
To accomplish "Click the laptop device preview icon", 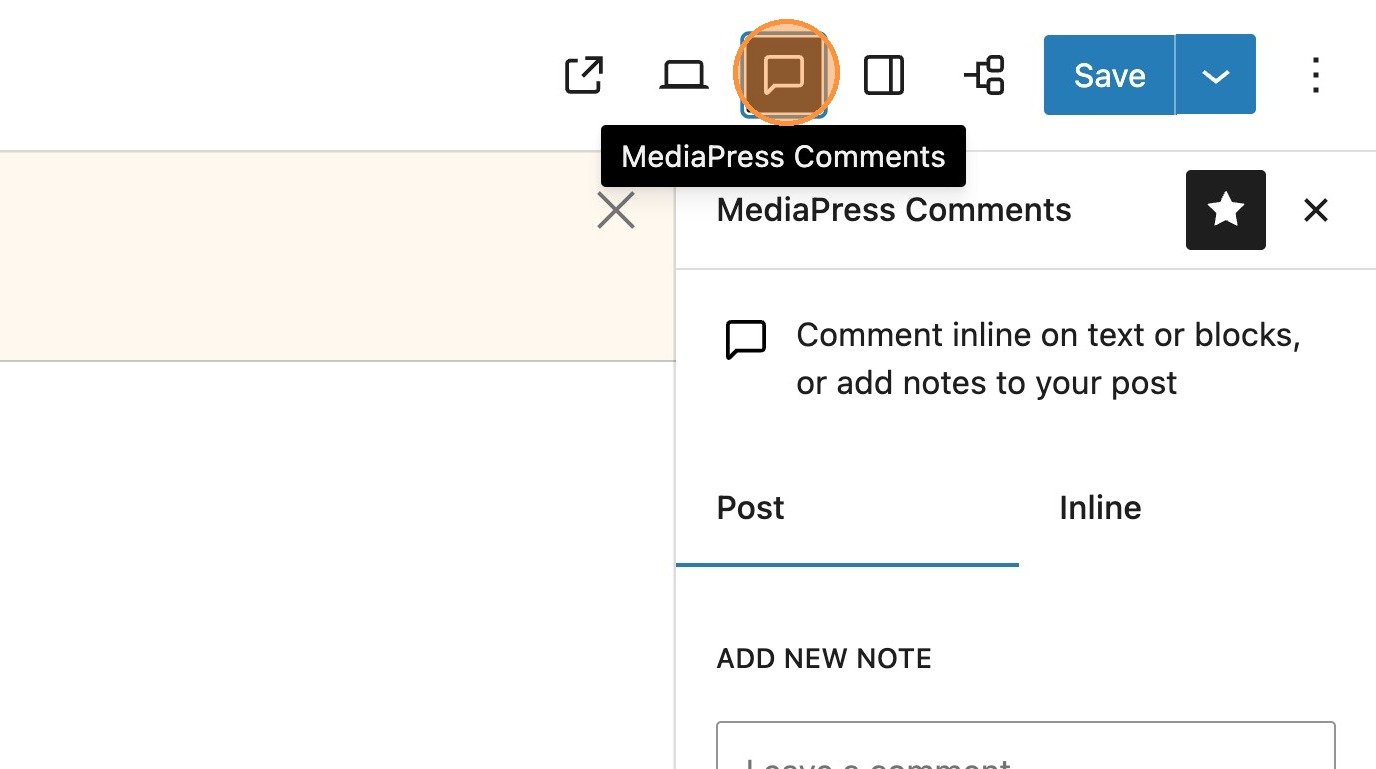I will pos(684,76).
